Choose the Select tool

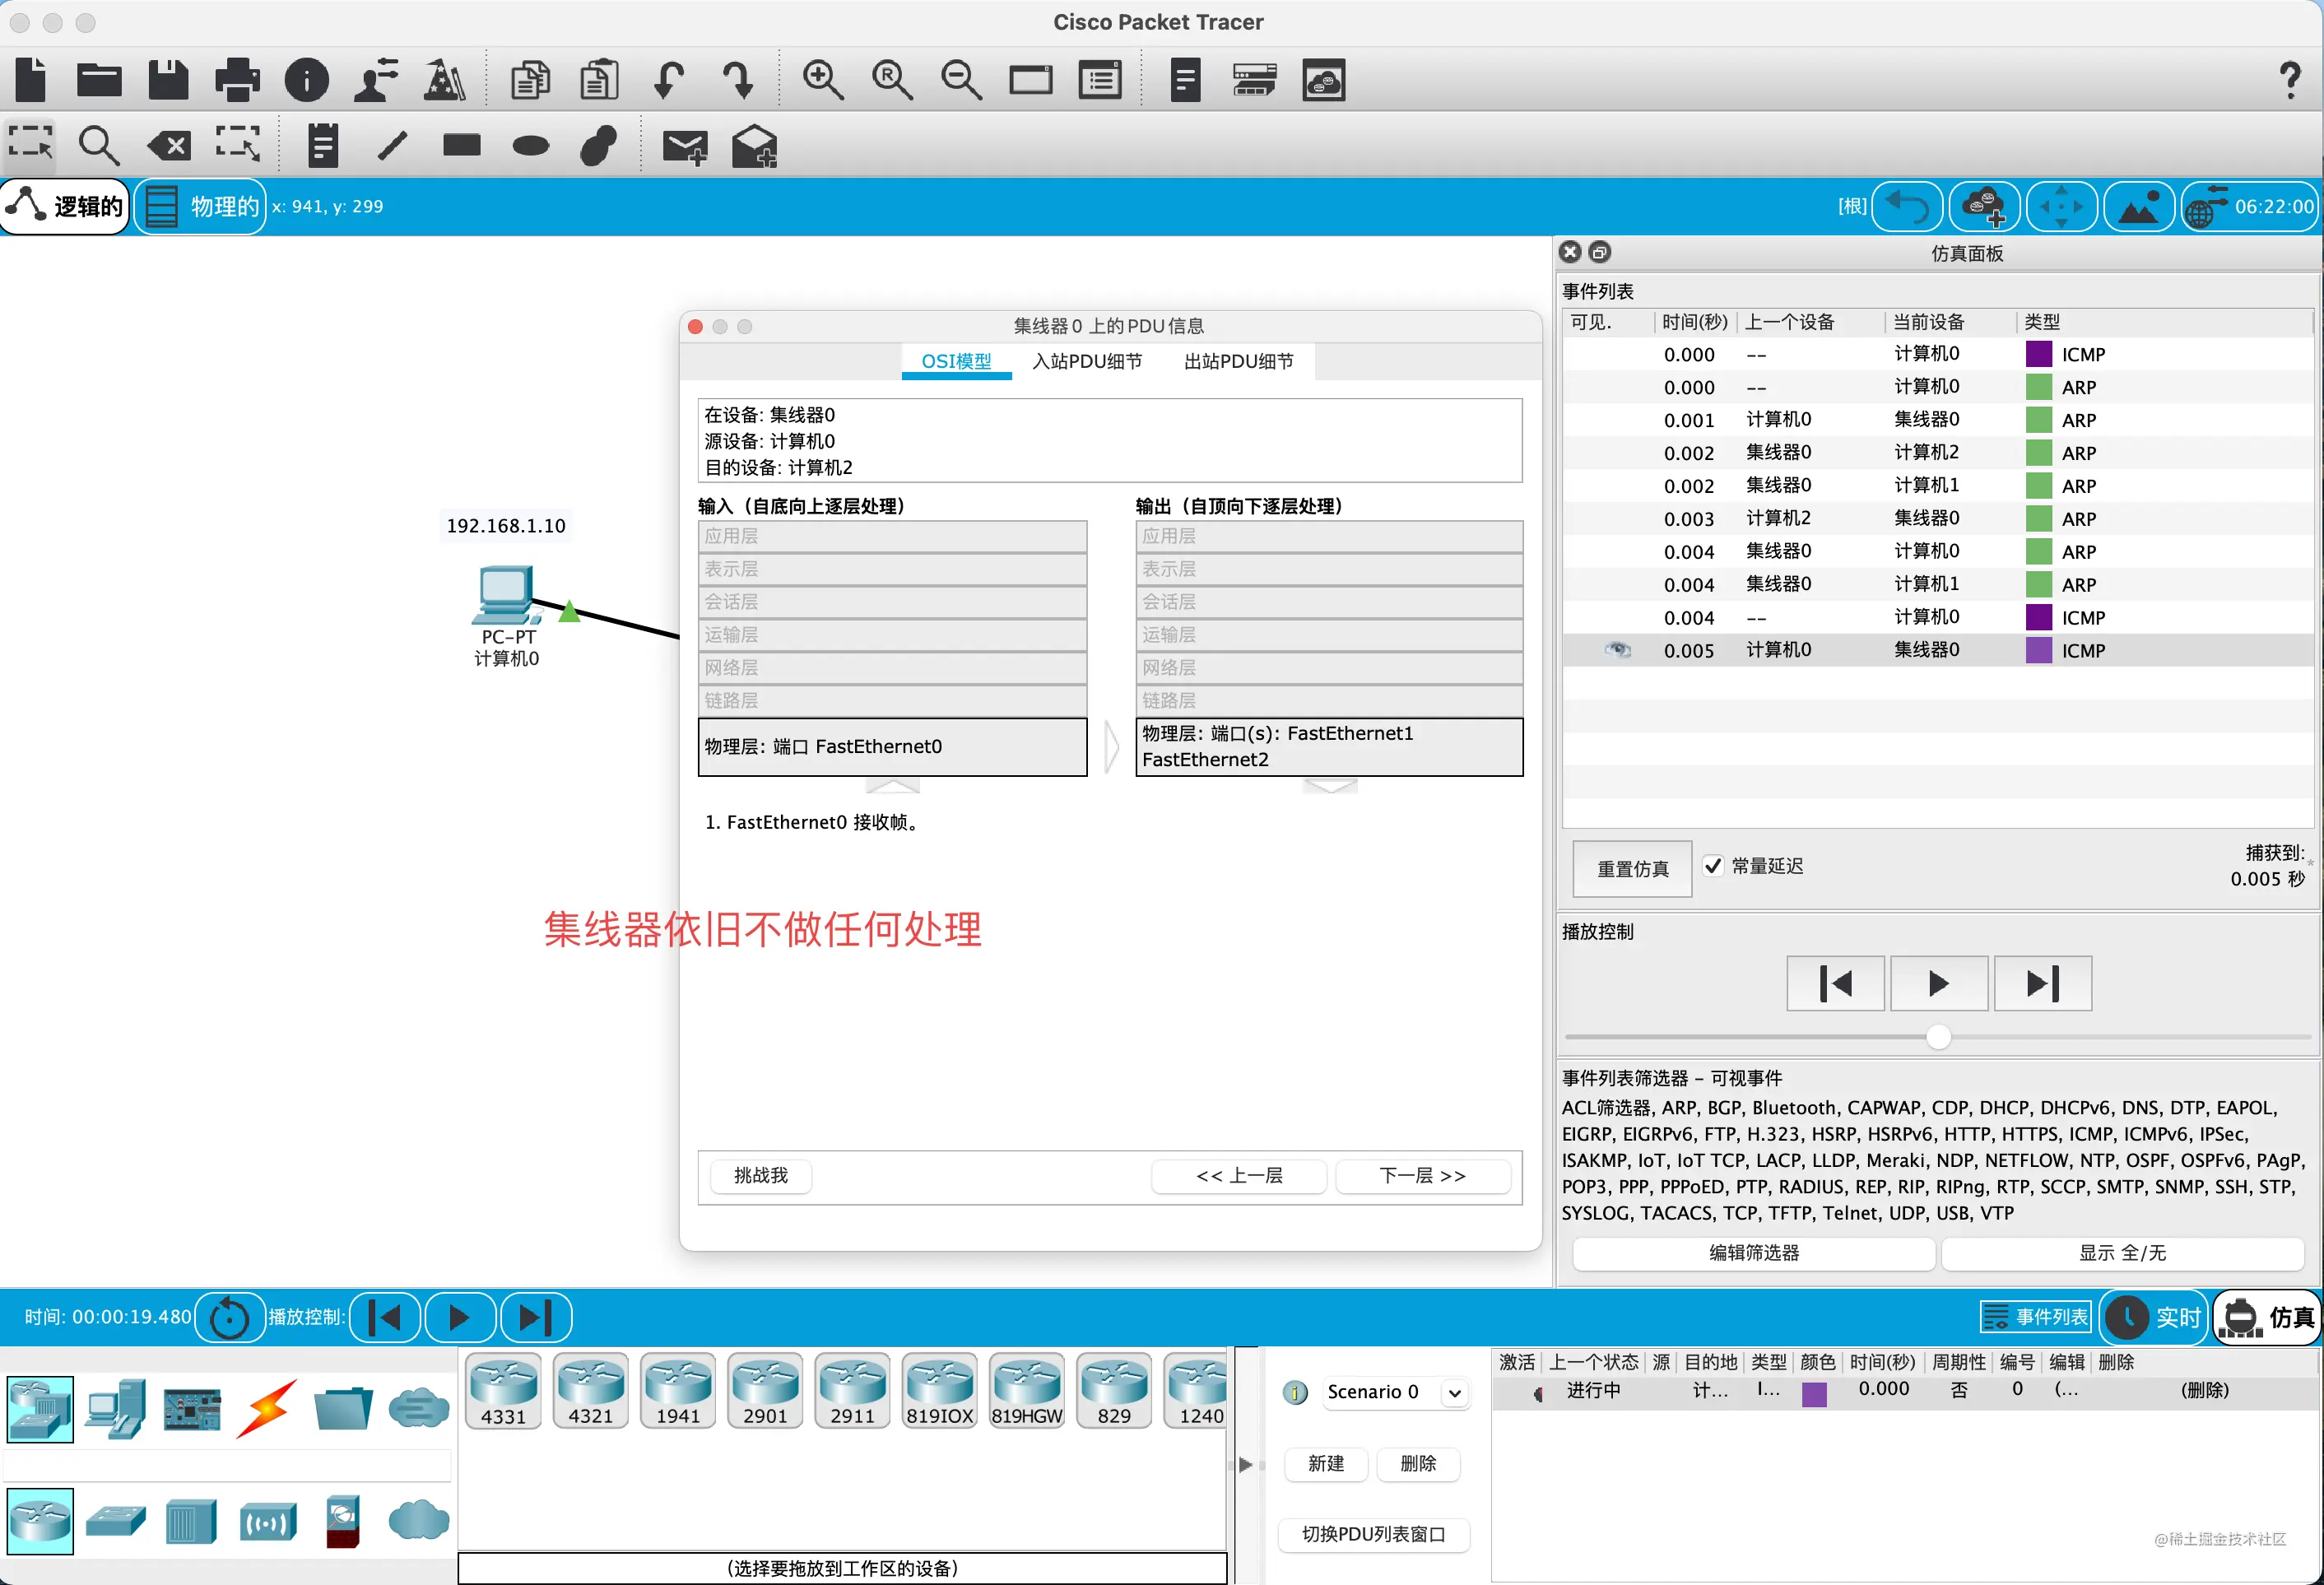click(x=31, y=145)
